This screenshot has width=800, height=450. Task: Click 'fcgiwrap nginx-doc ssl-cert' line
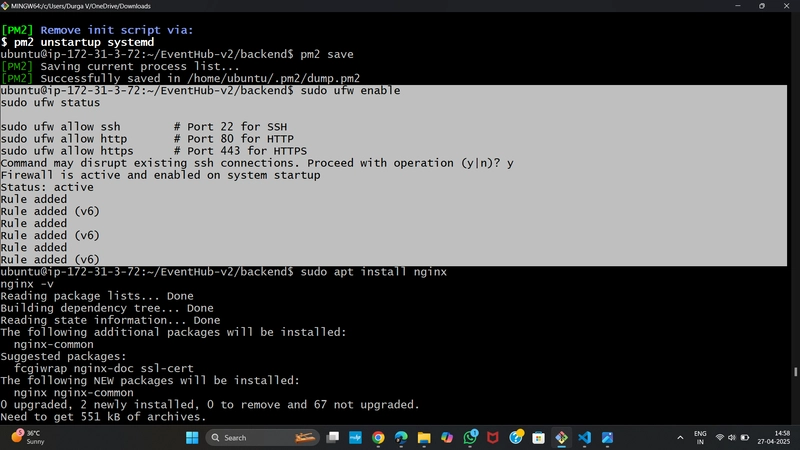(x=104, y=368)
